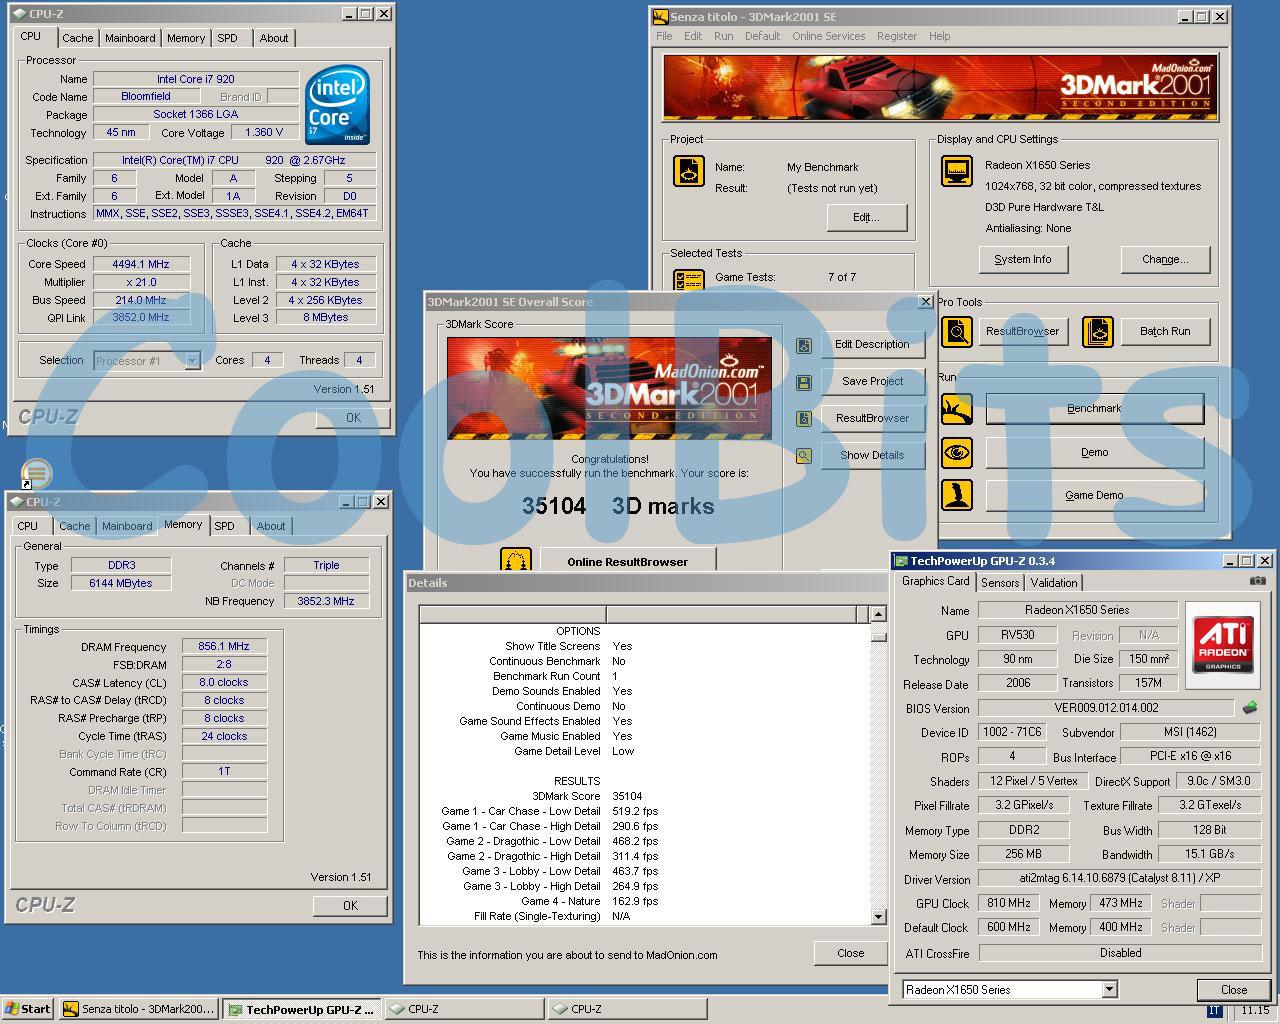Switch to the Cache tab in top CPU-Z
The height and width of the screenshot is (1024, 1280).
pyautogui.click(x=77, y=38)
